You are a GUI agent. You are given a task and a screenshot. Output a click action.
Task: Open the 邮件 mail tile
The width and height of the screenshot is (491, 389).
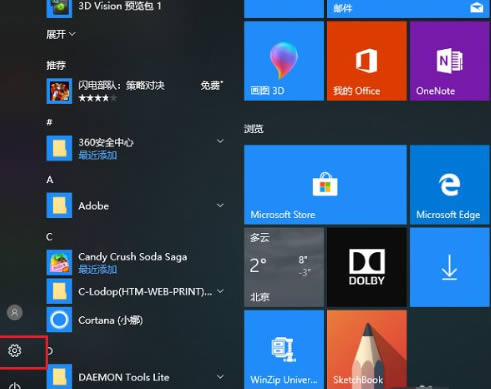tap(408, 9)
